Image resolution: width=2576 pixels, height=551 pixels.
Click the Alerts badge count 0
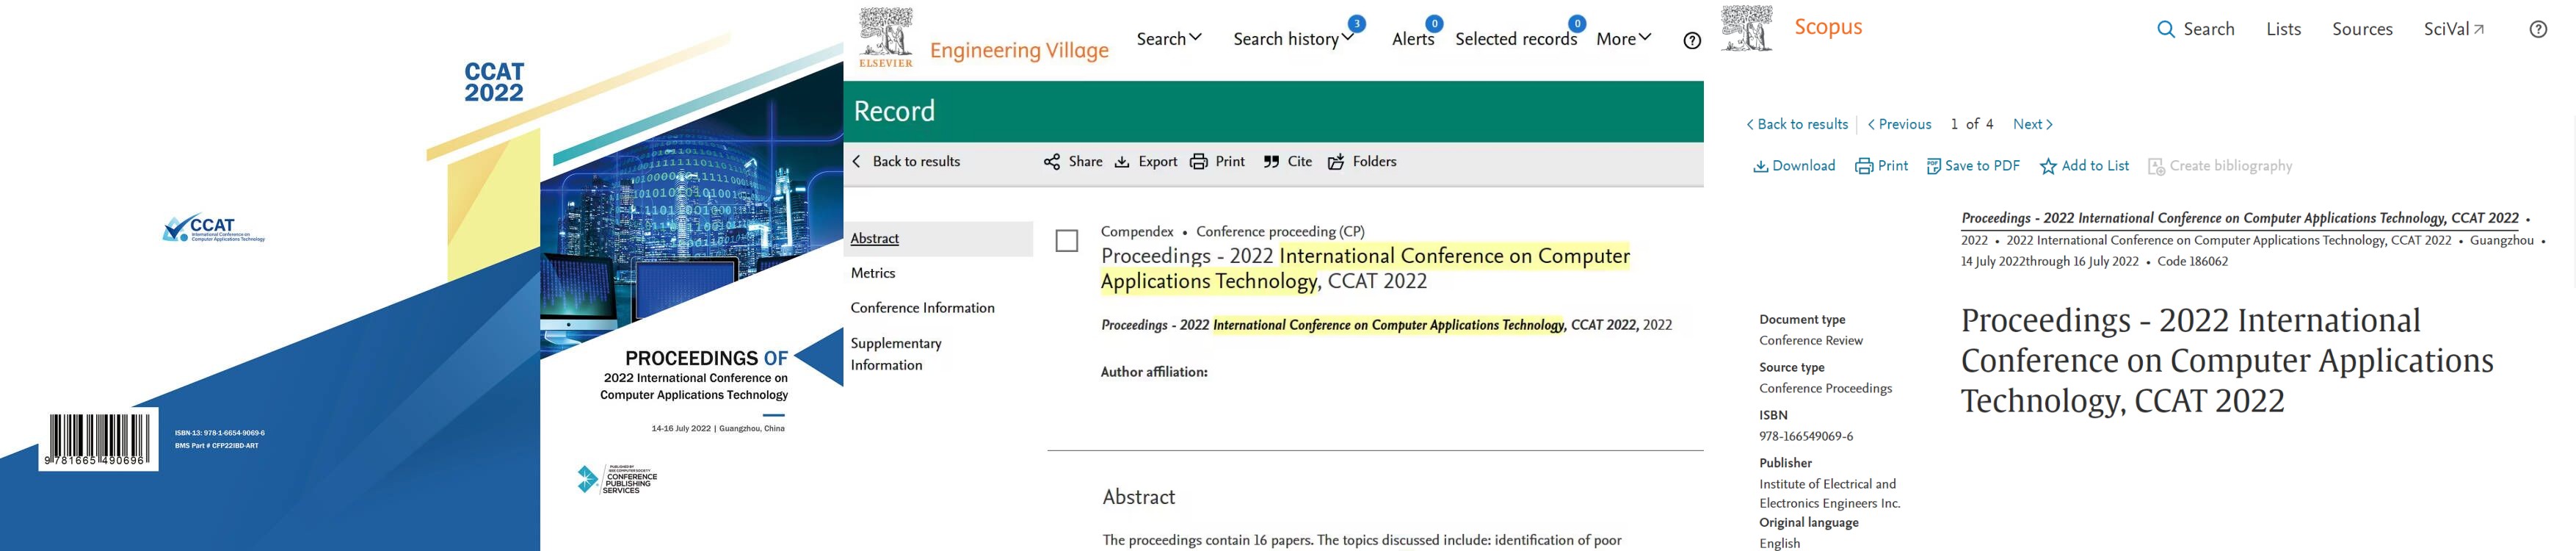1433,23
